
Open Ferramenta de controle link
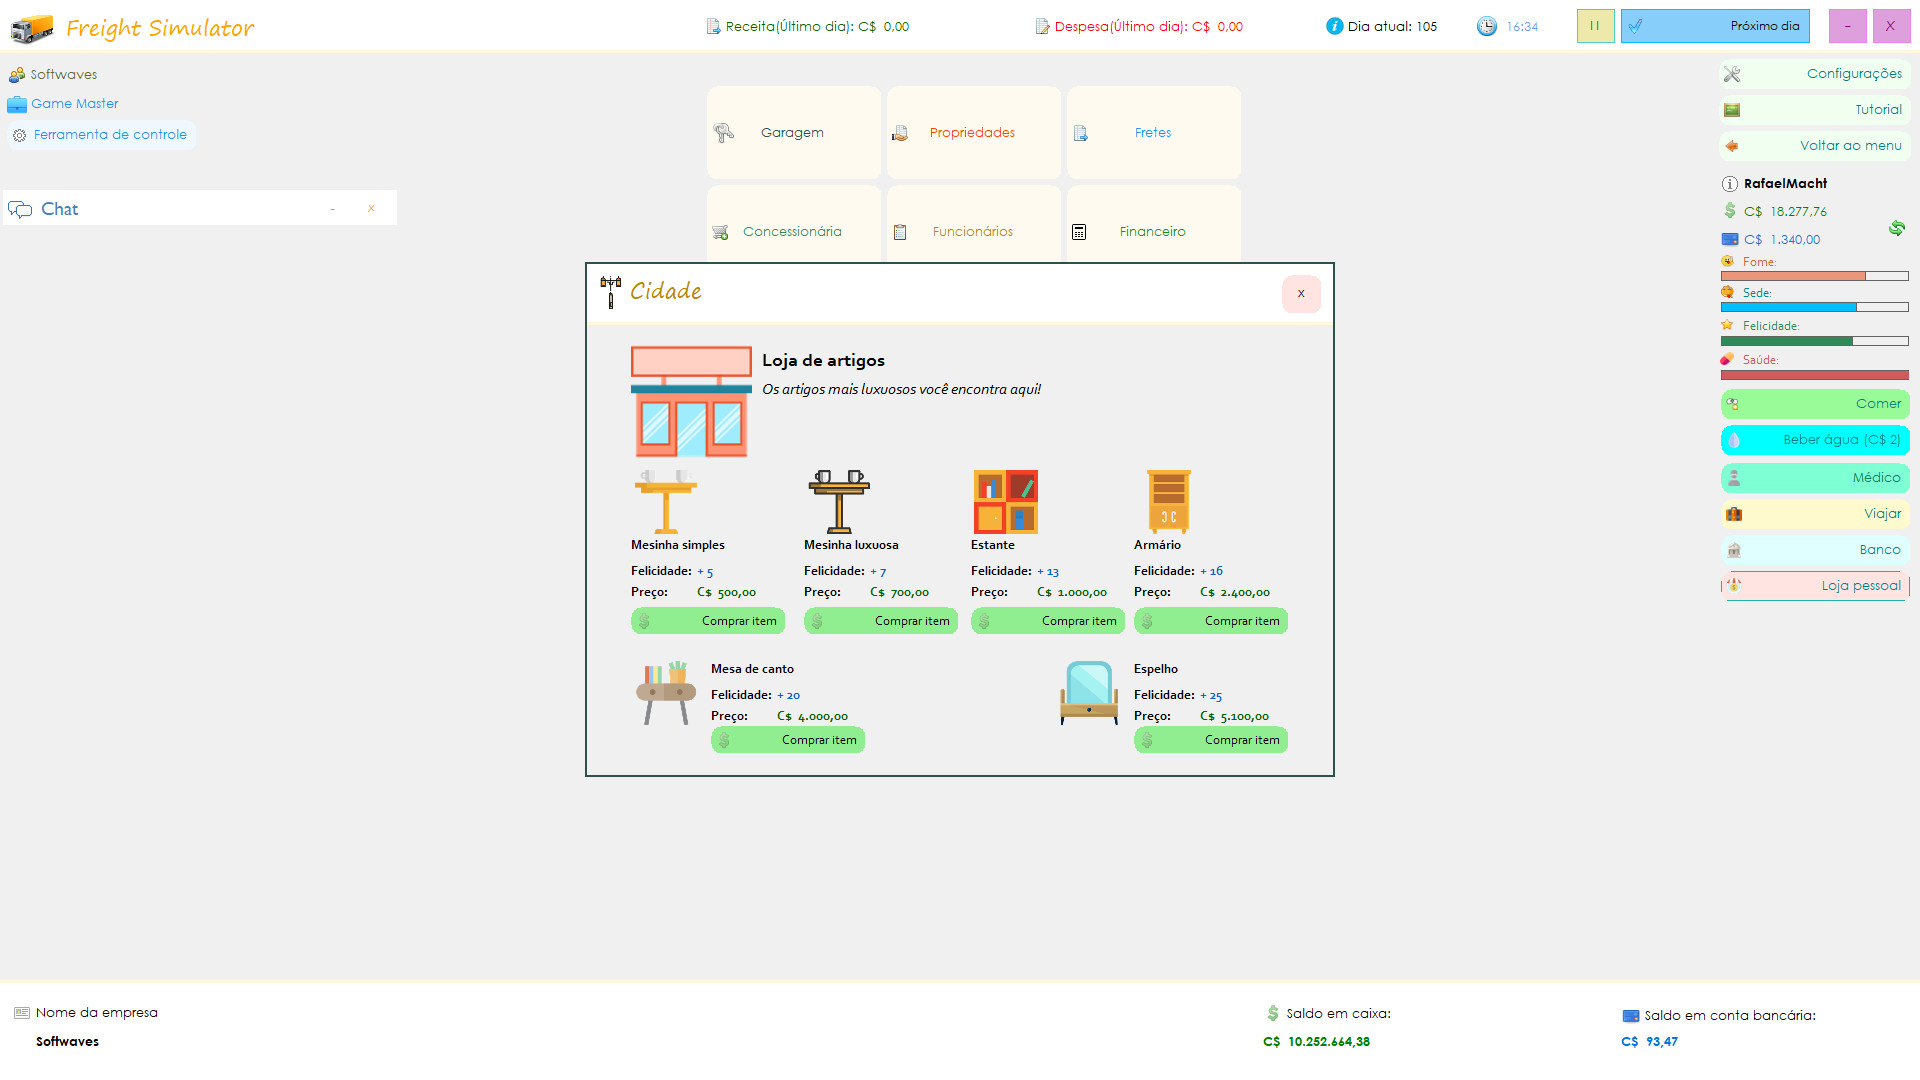pos(110,135)
